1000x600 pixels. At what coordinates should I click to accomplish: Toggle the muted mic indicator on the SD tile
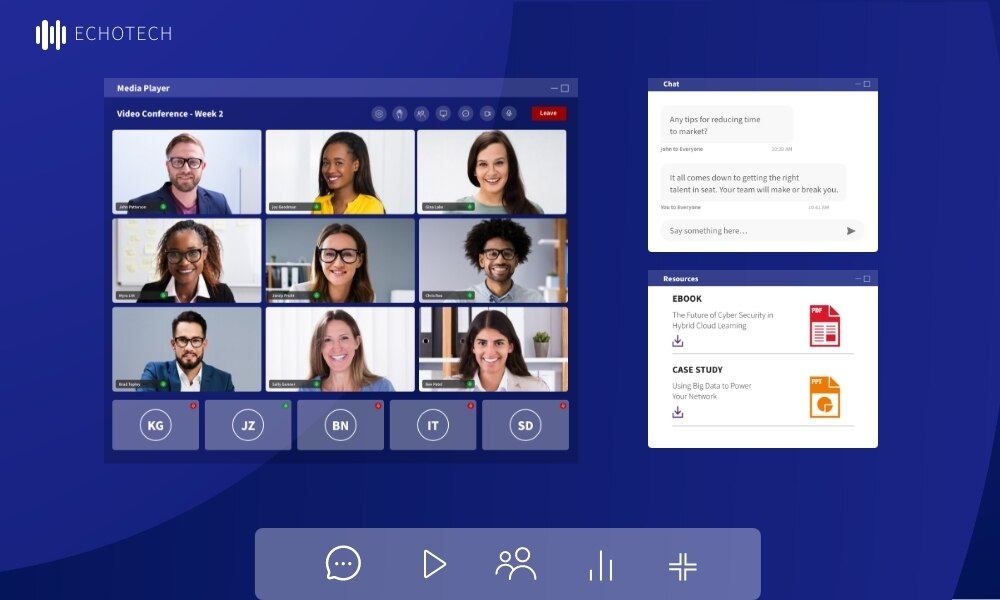562,406
